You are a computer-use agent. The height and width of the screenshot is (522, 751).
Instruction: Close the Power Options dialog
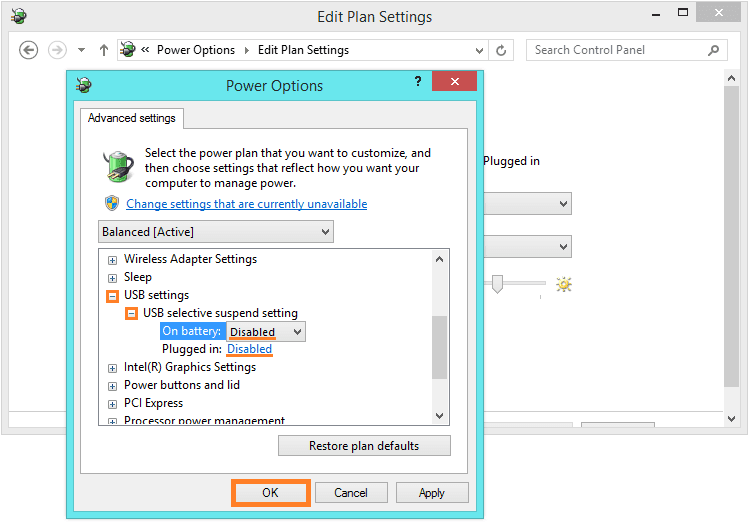pos(455,81)
